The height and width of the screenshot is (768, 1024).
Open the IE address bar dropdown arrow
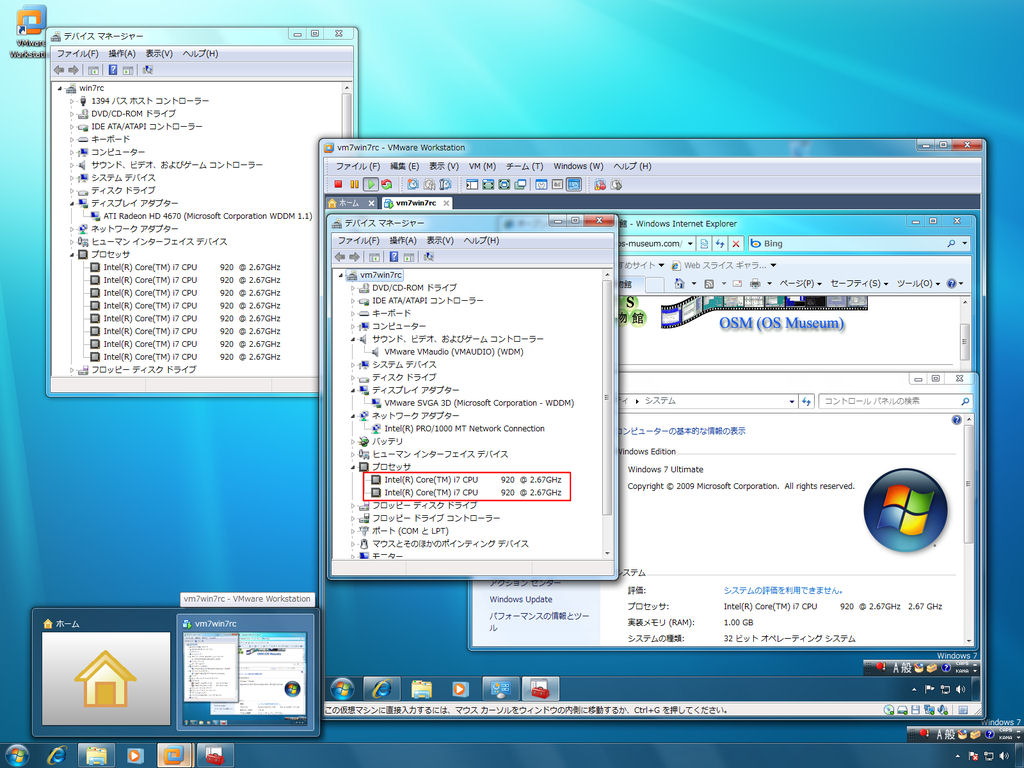pos(690,244)
